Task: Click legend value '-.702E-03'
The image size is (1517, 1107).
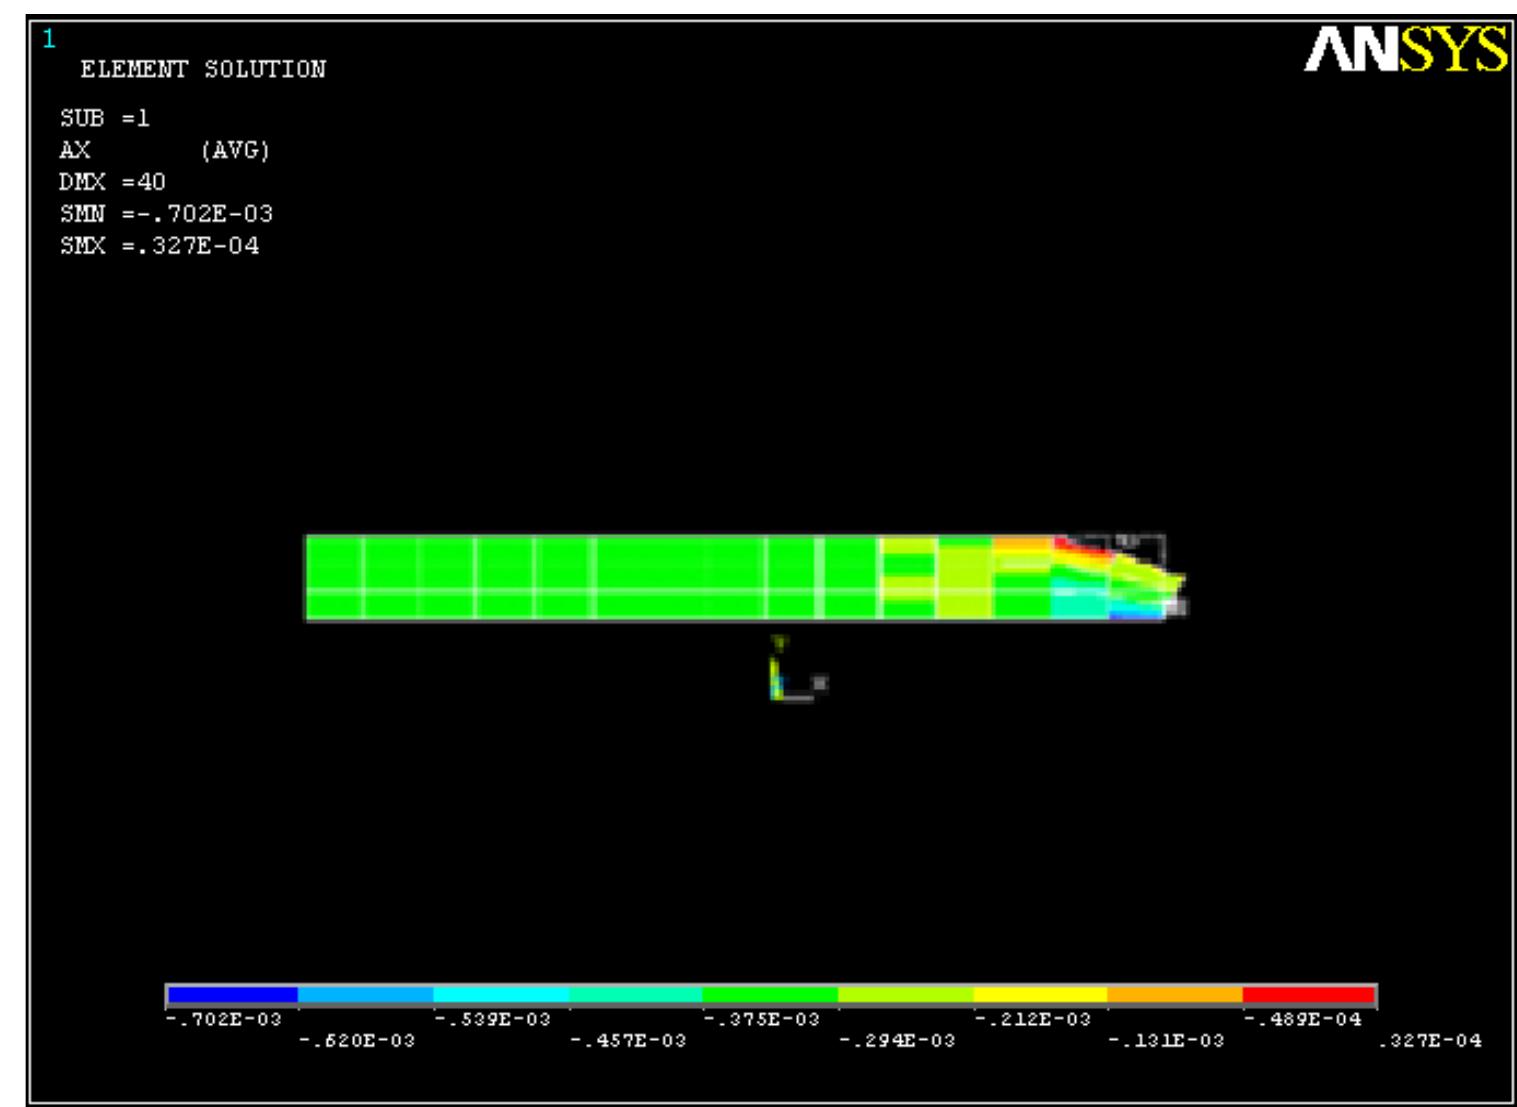Action: [x=223, y=1020]
